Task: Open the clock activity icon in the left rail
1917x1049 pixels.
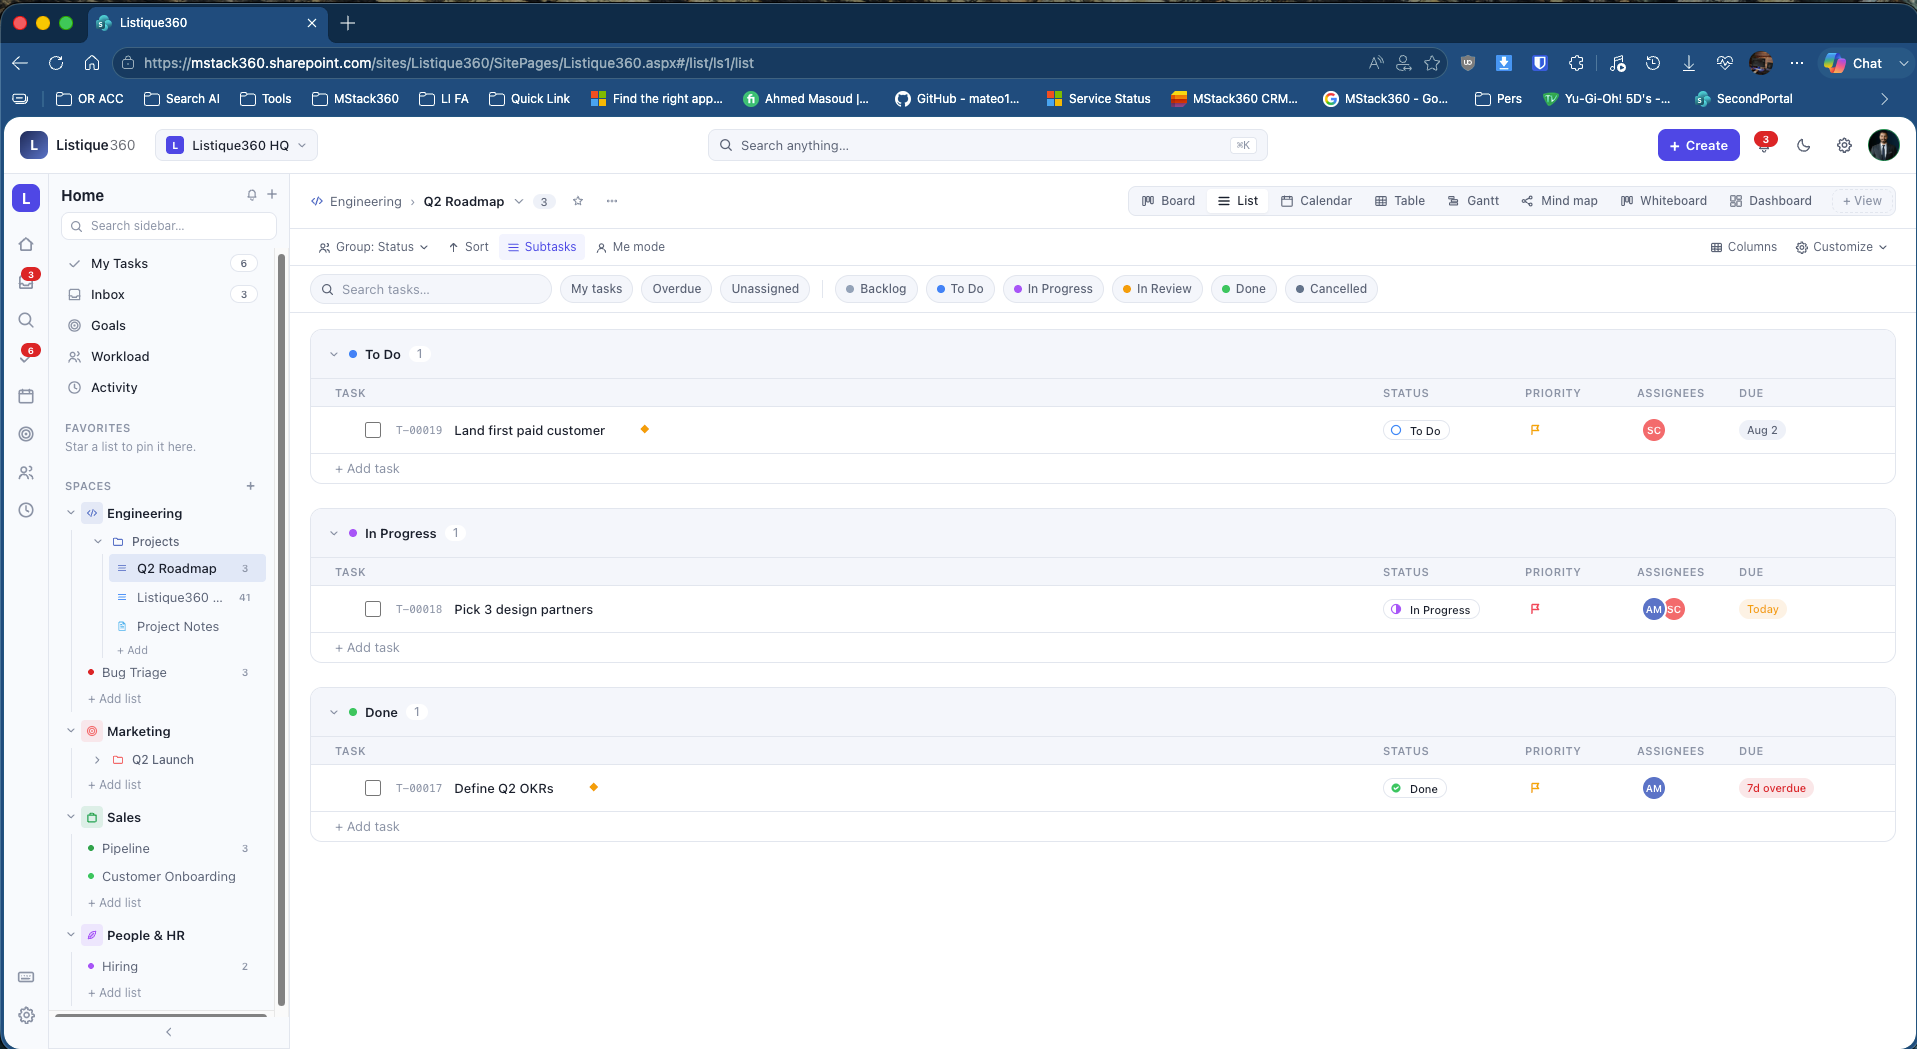Action: coord(26,510)
